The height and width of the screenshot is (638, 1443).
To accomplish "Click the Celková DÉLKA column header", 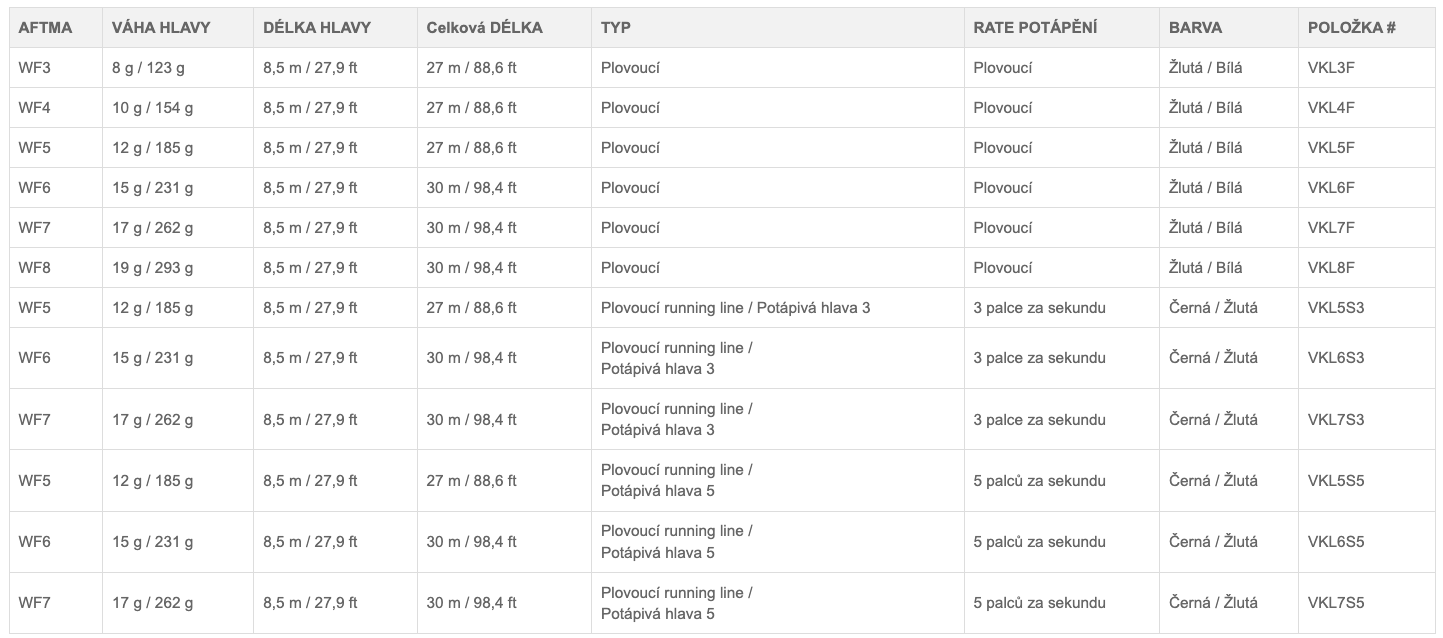I will 484,28.
